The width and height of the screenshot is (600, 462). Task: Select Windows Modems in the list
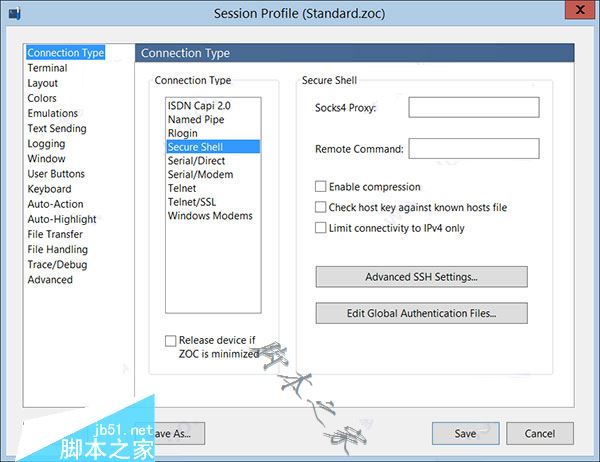(210, 215)
